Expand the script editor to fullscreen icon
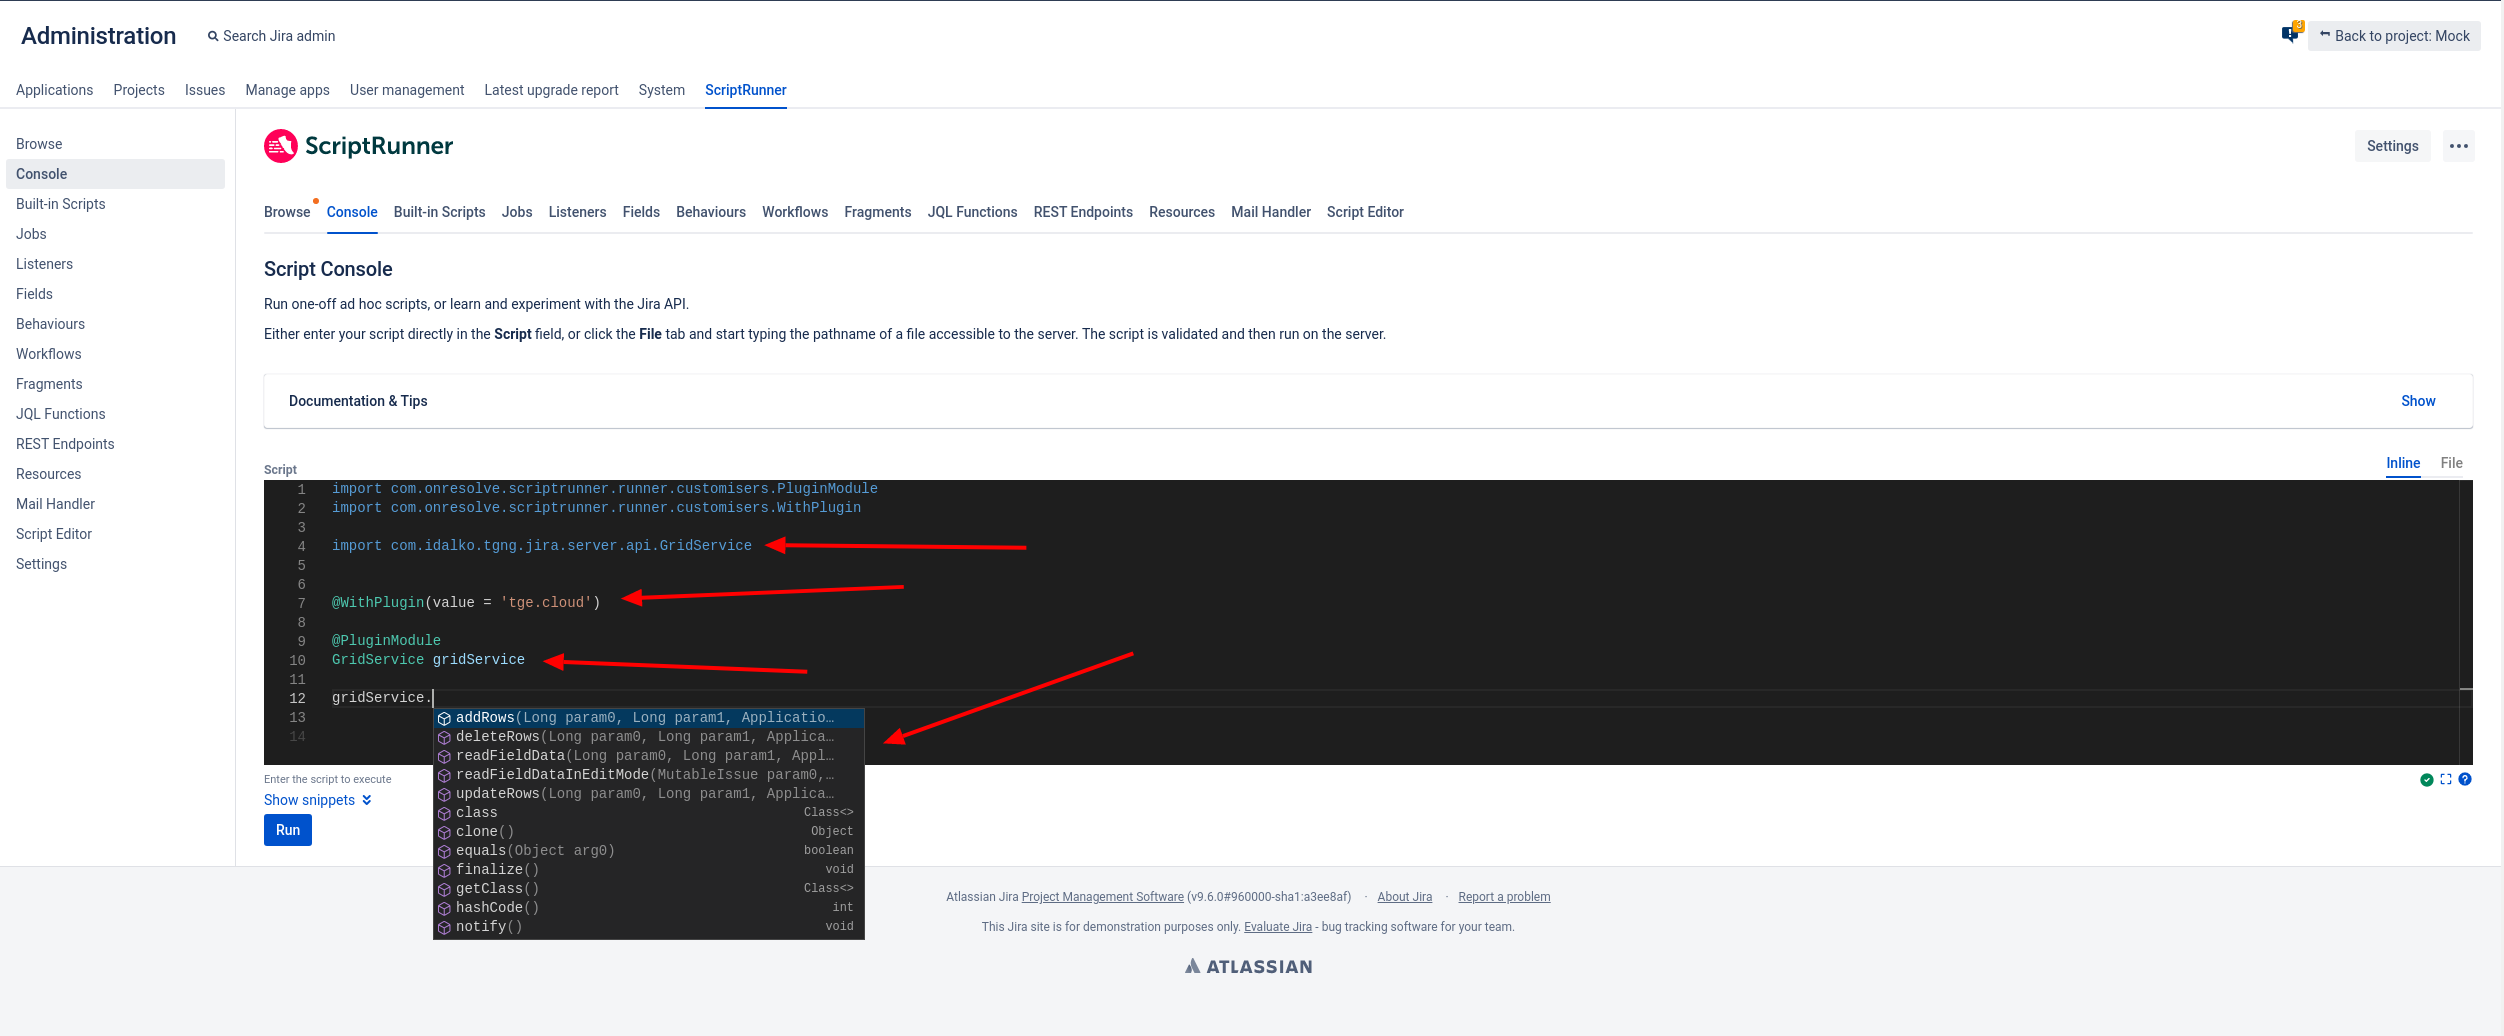 2446,779
